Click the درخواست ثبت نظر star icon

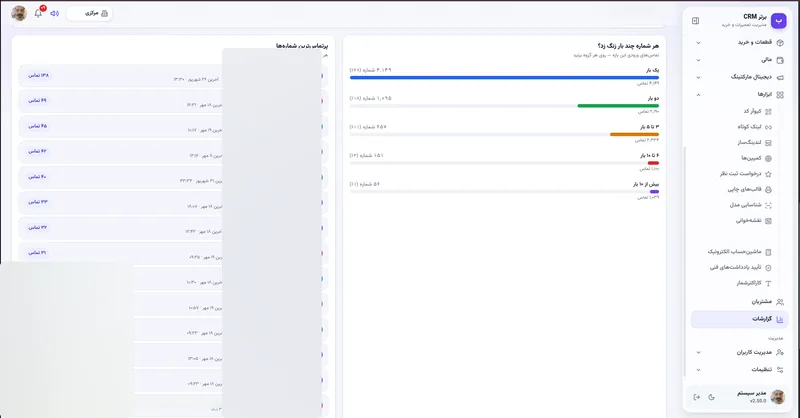768,174
